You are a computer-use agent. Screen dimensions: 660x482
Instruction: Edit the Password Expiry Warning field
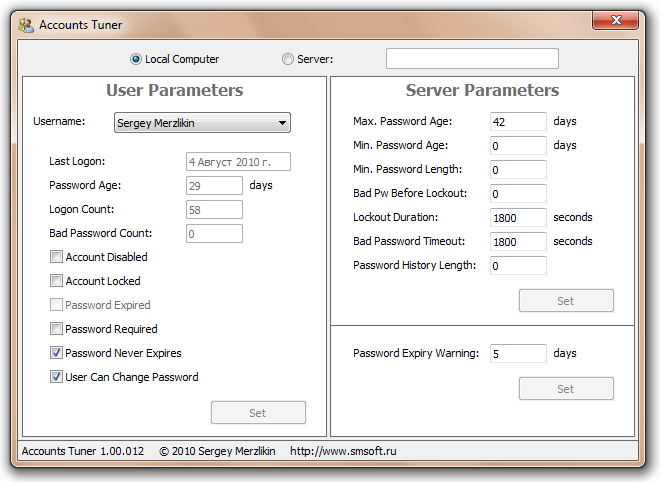(518, 353)
